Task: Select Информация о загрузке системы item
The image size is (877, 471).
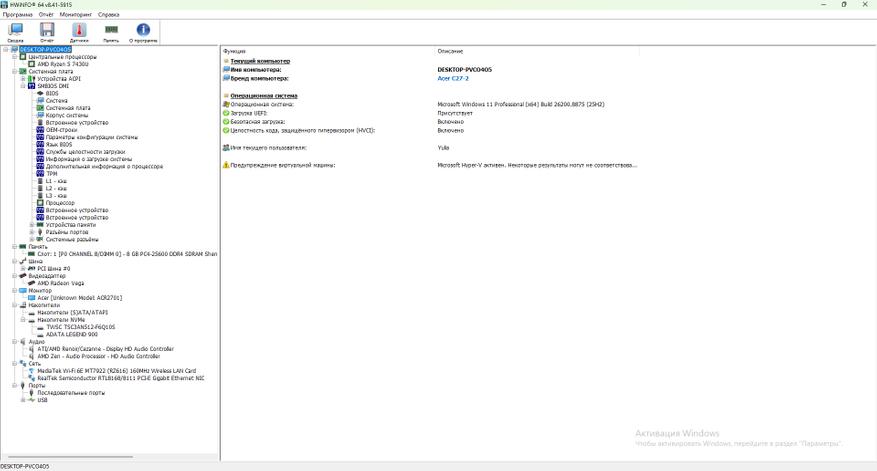Action: coord(89,159)
